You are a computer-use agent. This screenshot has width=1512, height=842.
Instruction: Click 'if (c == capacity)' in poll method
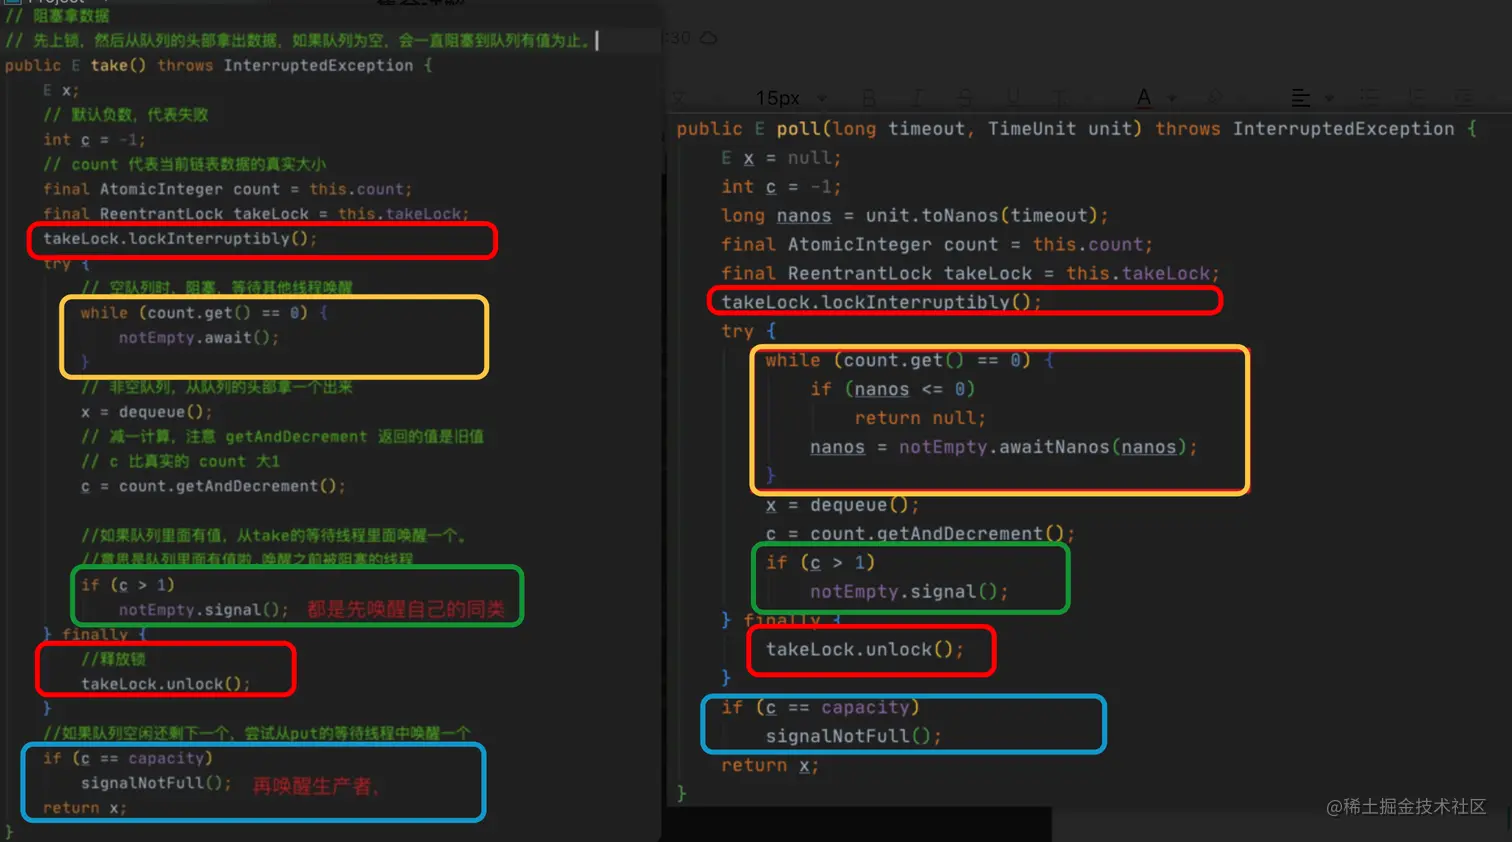click(x=820, y=708)
